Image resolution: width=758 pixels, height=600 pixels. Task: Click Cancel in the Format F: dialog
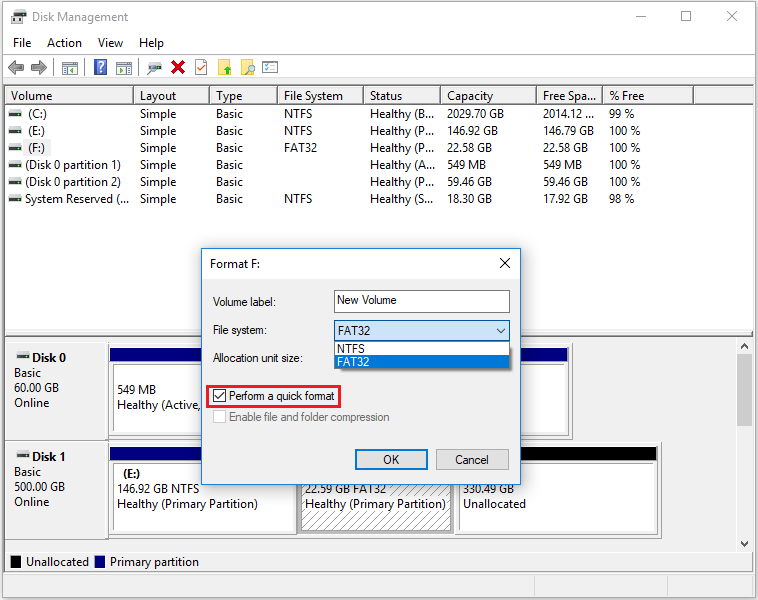[472, 459]
